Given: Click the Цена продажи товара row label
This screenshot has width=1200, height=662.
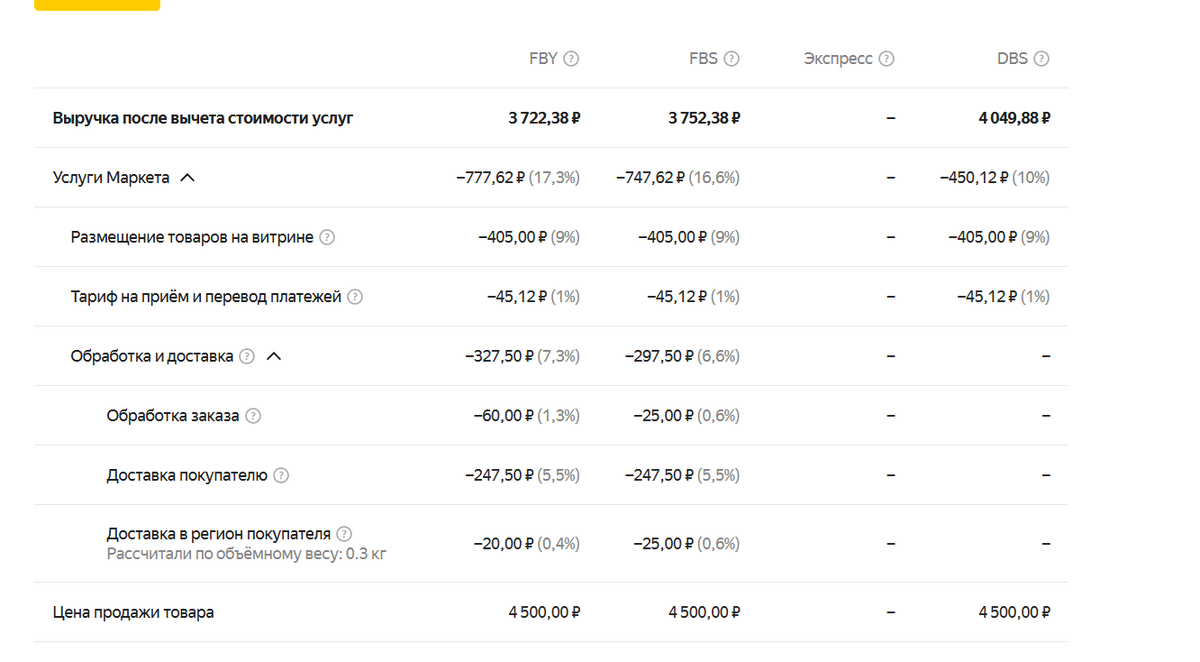Looking at the screenshot, I should click(x=133, y=612).
